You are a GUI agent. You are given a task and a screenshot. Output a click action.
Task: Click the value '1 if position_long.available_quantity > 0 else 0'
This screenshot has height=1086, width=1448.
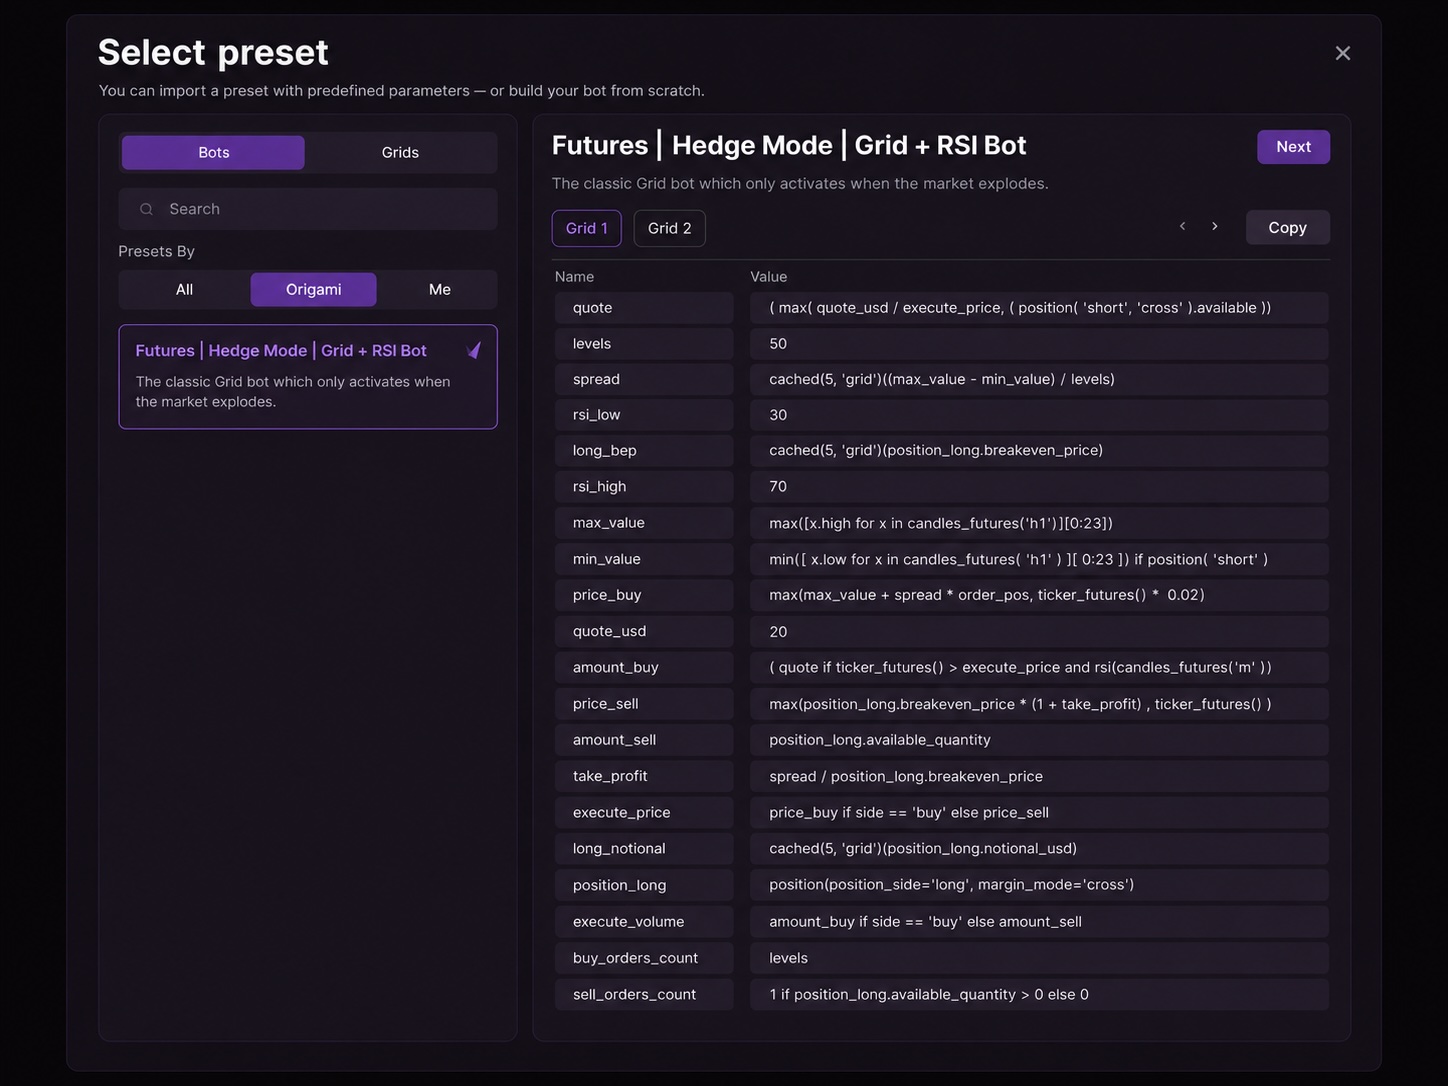1039,994
